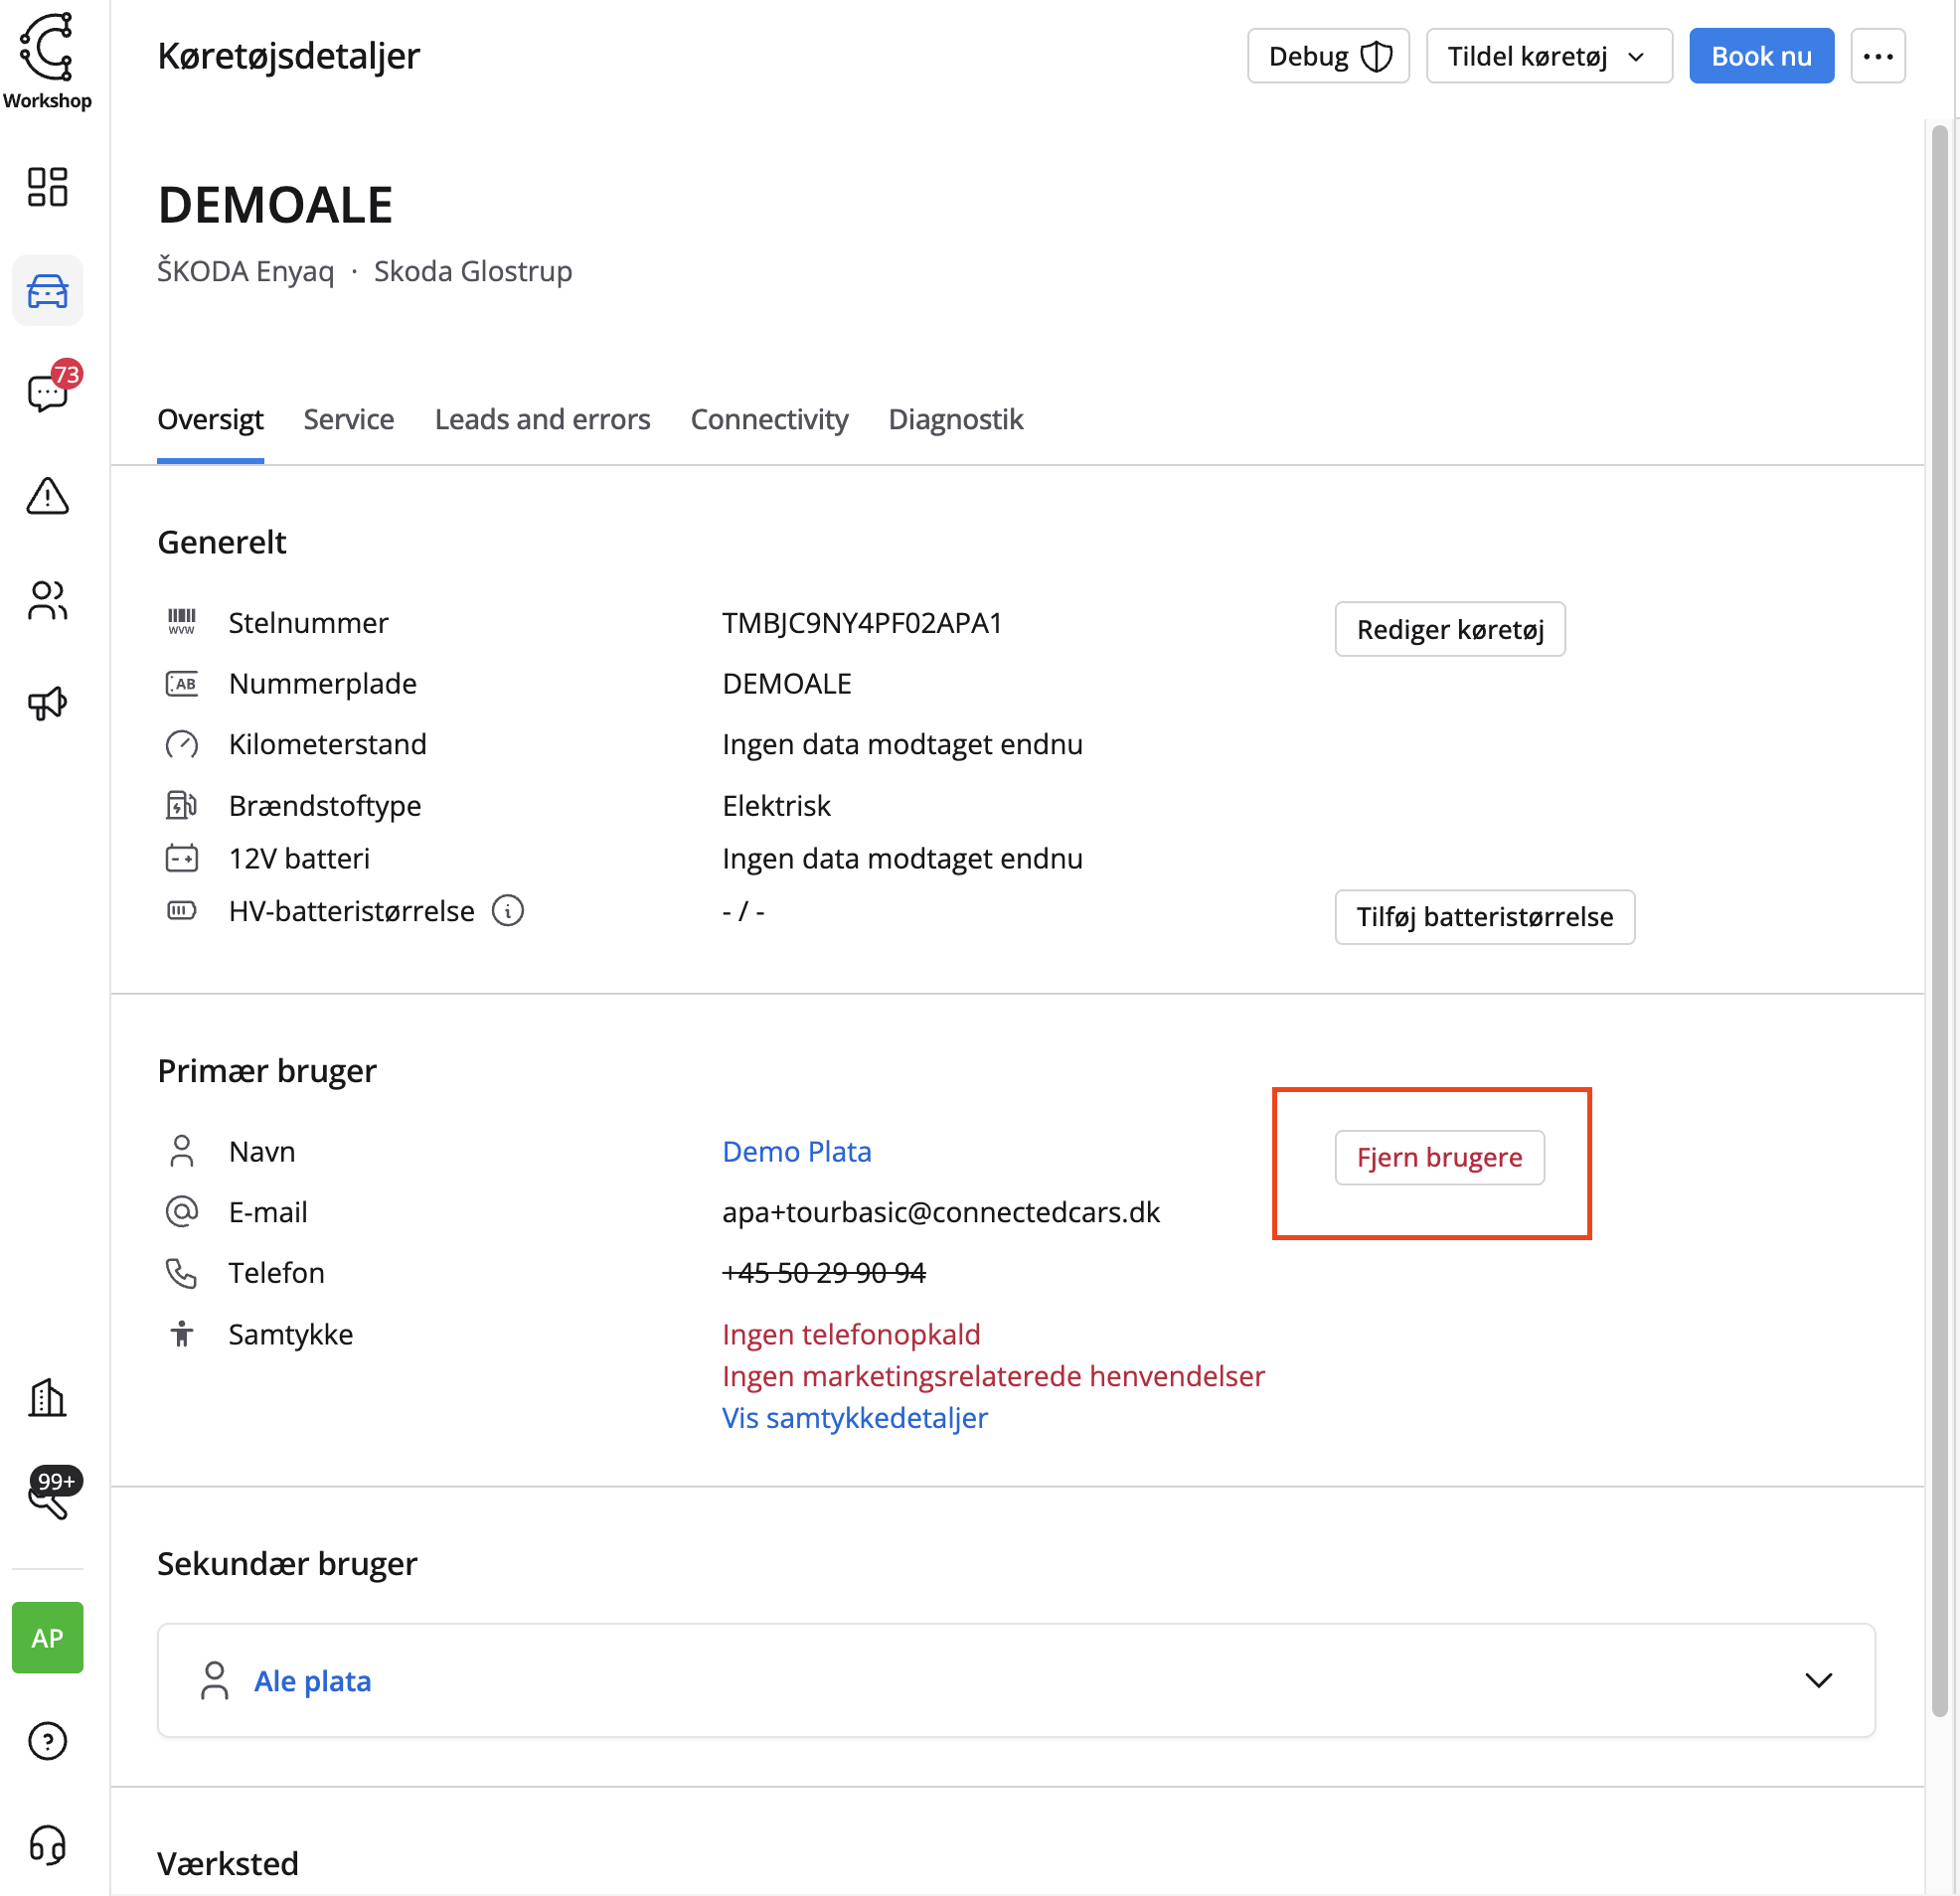Open the campaigns megaphone icon

[47, 704]
